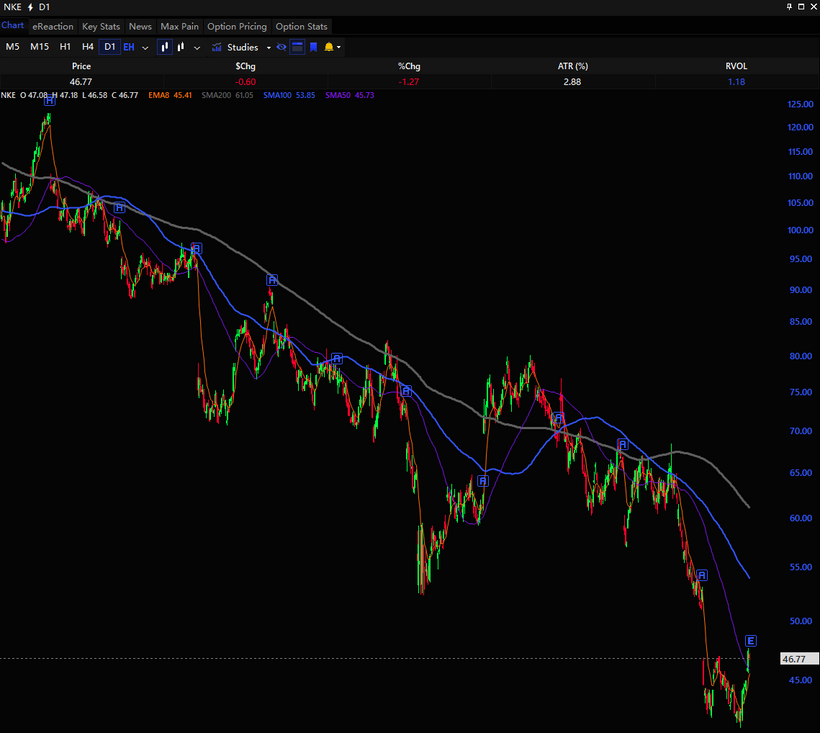The height and width of the screenshot is (733, 820).
Task: Go to the Option Stats tab
Action: click(301, 27)
